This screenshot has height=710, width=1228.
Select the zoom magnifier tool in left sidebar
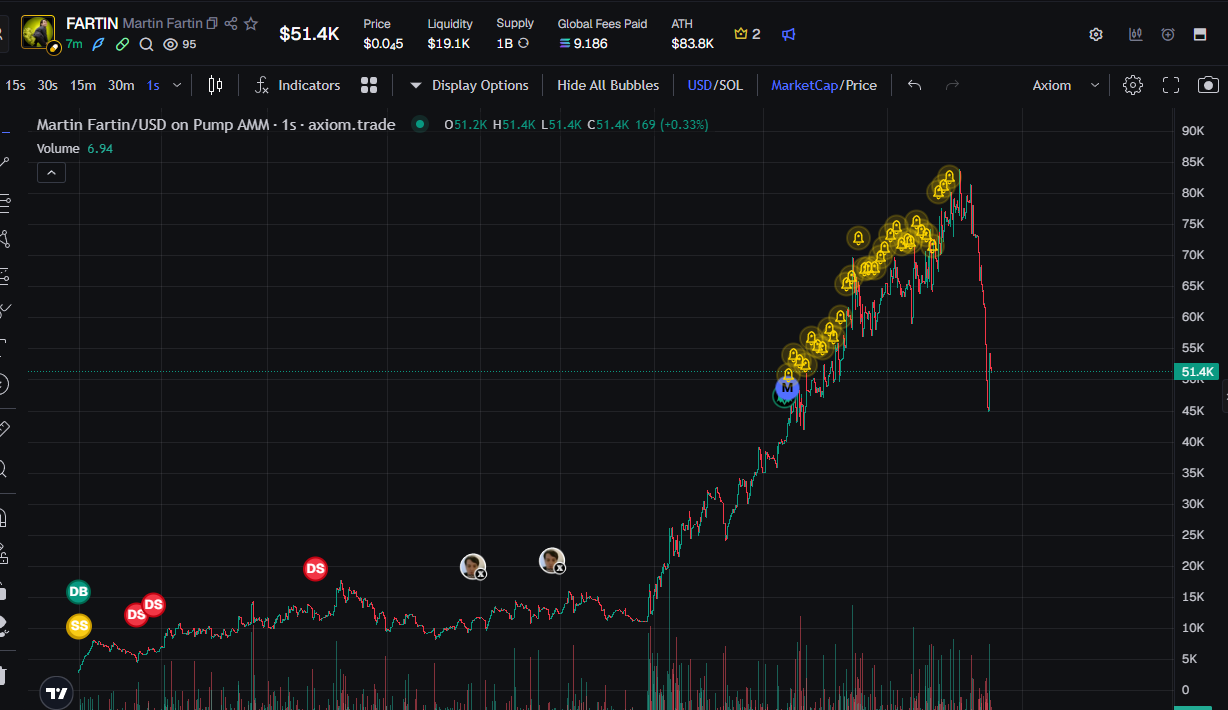point(5,469)
